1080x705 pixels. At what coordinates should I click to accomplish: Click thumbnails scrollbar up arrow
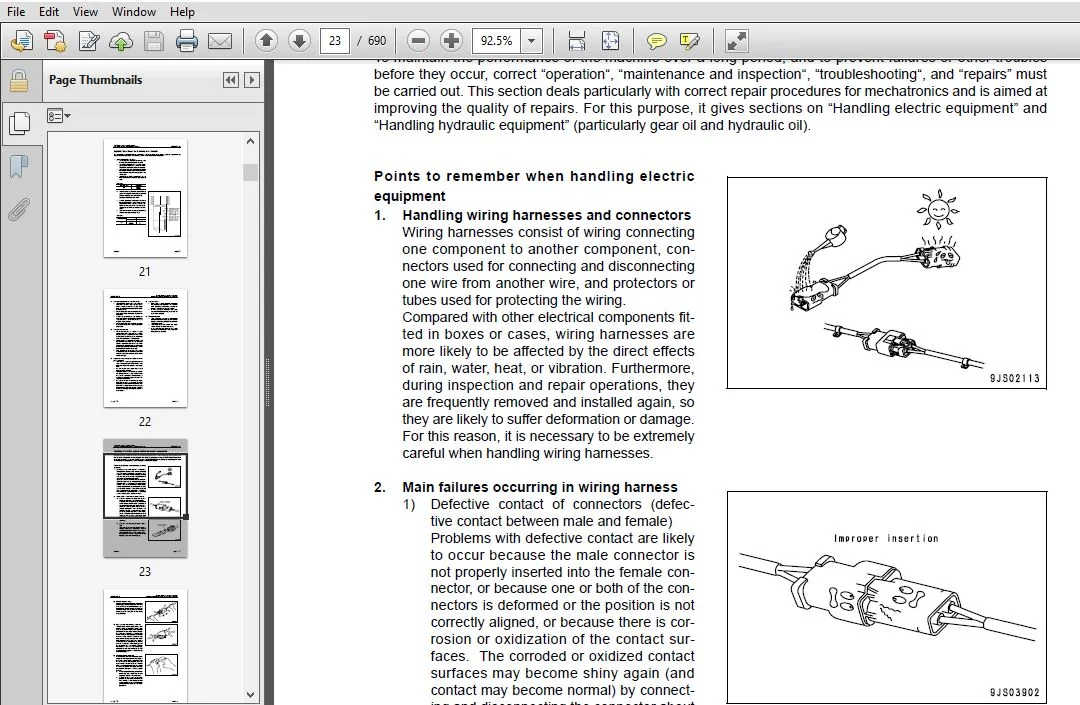pos(250,141)
